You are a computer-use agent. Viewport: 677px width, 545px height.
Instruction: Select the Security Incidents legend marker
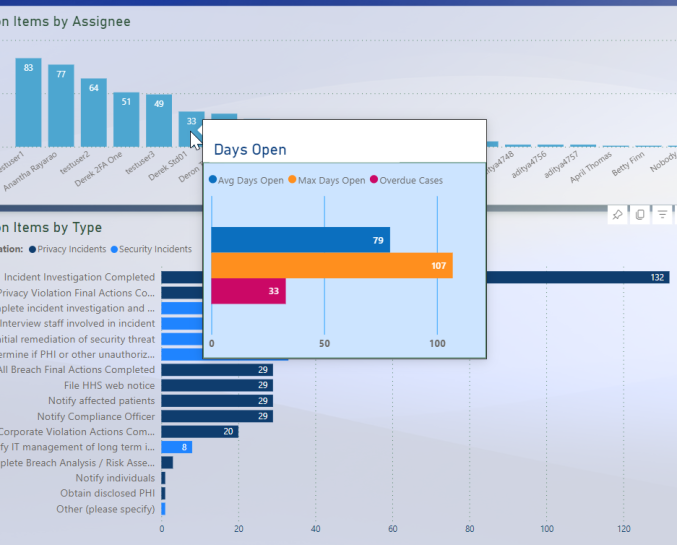[114, 249]
